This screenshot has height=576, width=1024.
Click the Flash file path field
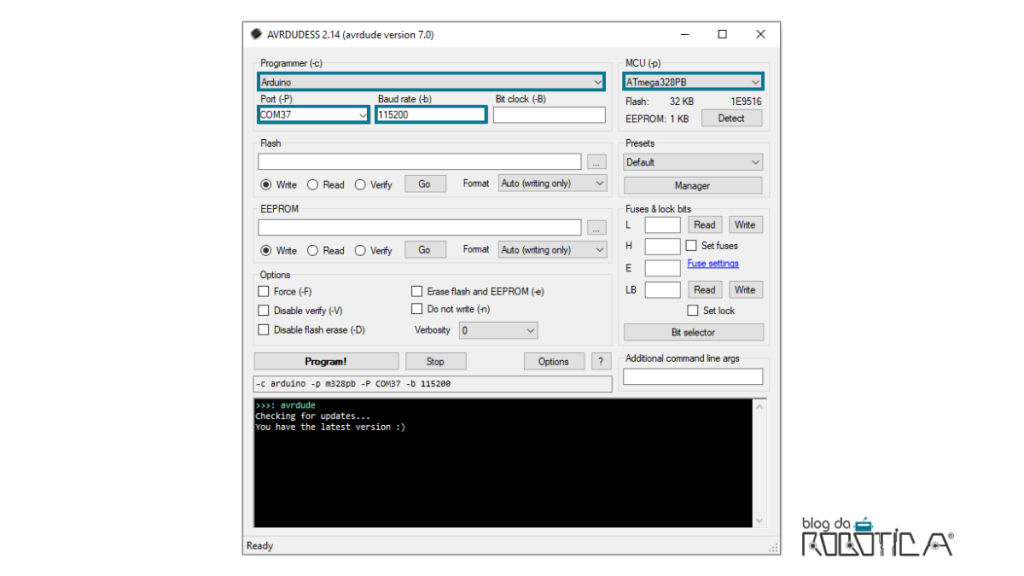click(419, 162)
